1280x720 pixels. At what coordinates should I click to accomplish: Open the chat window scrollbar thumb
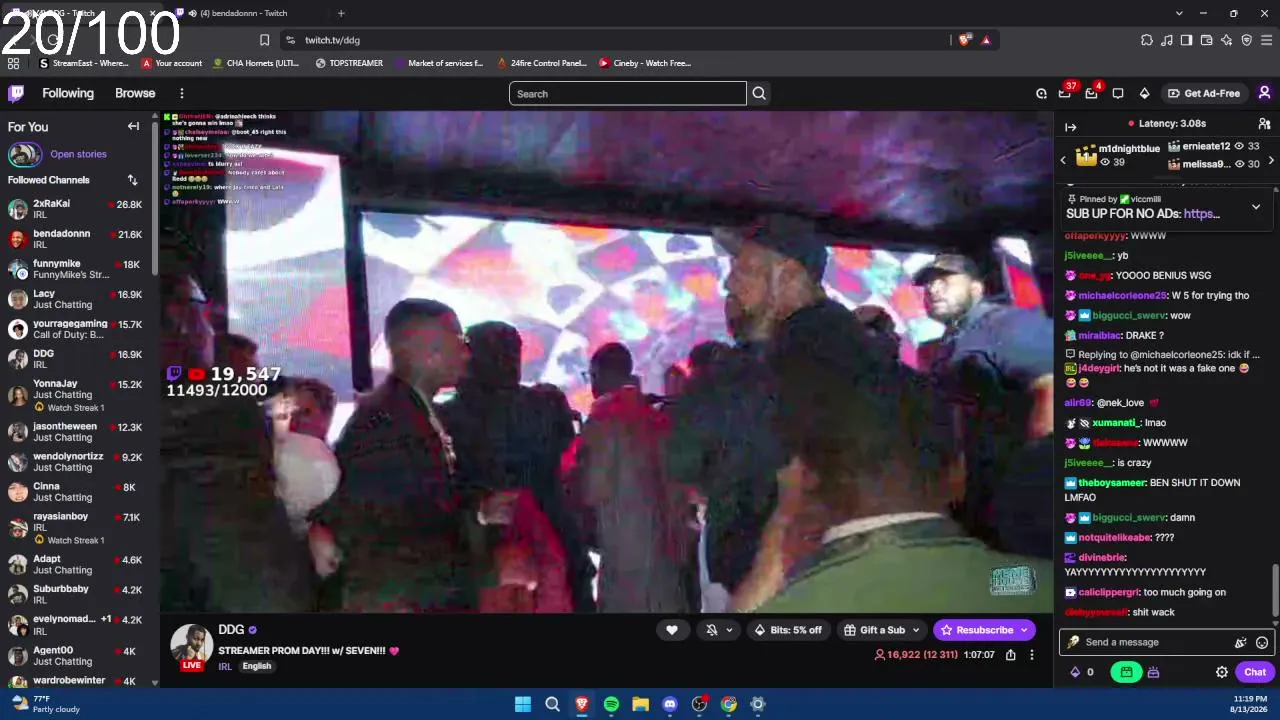(x=1274, y=590)
